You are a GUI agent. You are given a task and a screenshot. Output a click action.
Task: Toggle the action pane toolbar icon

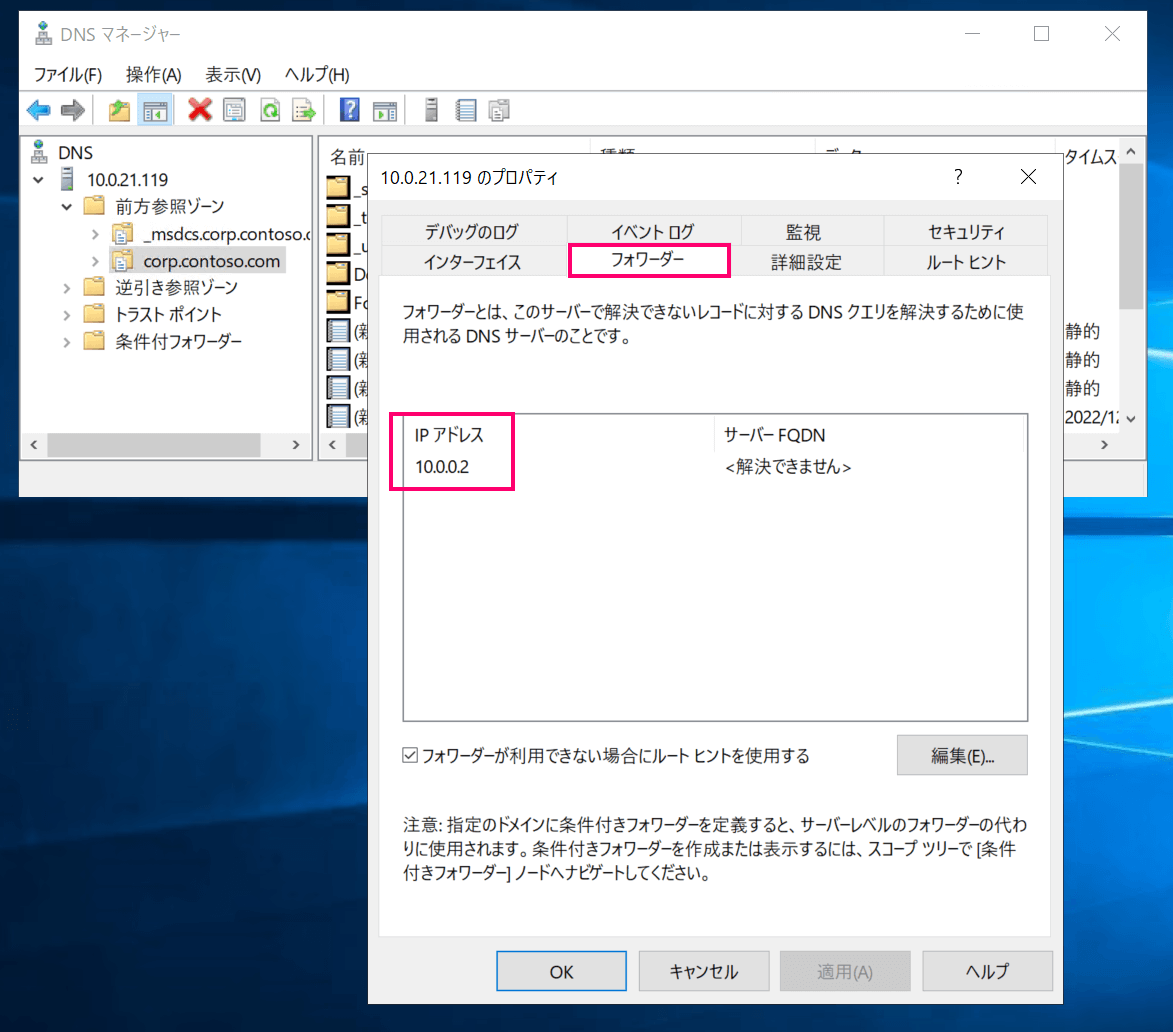[x=383, y=110]
